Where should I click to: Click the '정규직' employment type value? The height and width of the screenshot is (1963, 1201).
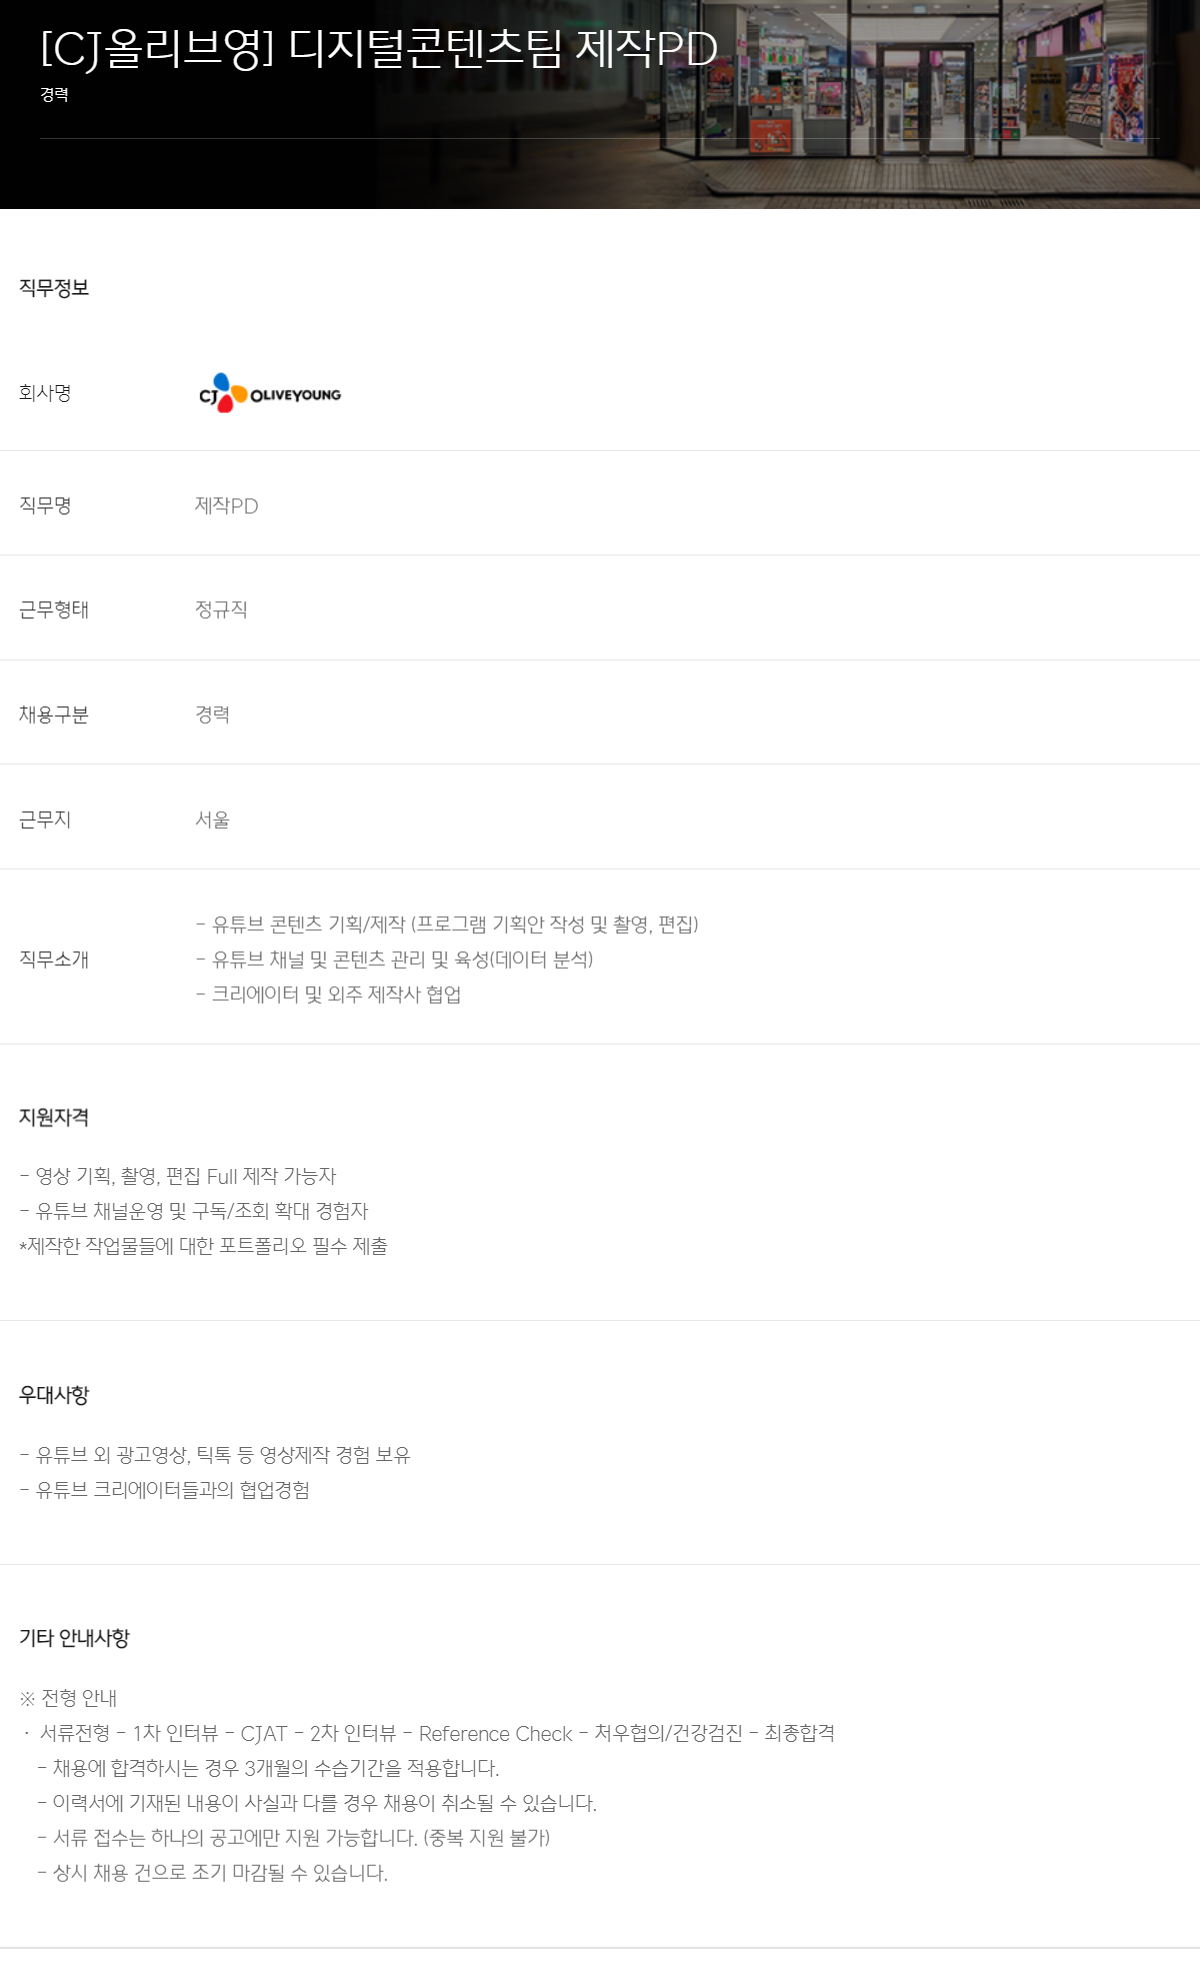pyautogui.click(x=221, y=610)
